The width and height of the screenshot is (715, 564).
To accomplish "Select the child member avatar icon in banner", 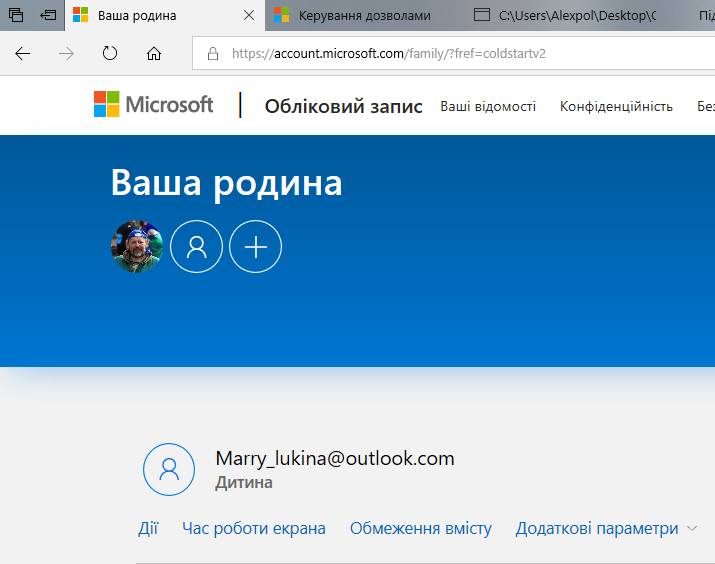I will tap(196, 247).
